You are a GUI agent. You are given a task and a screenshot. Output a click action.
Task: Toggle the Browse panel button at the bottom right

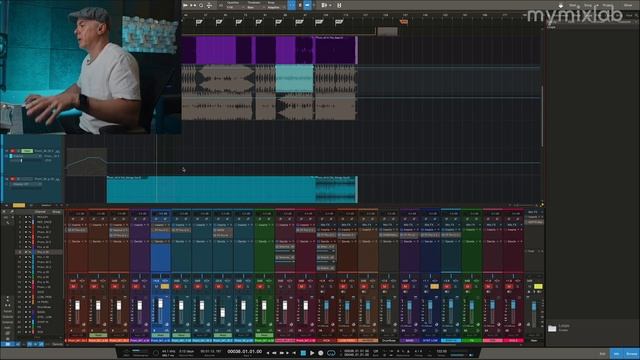pyautogui.click(x=631, y=353)
